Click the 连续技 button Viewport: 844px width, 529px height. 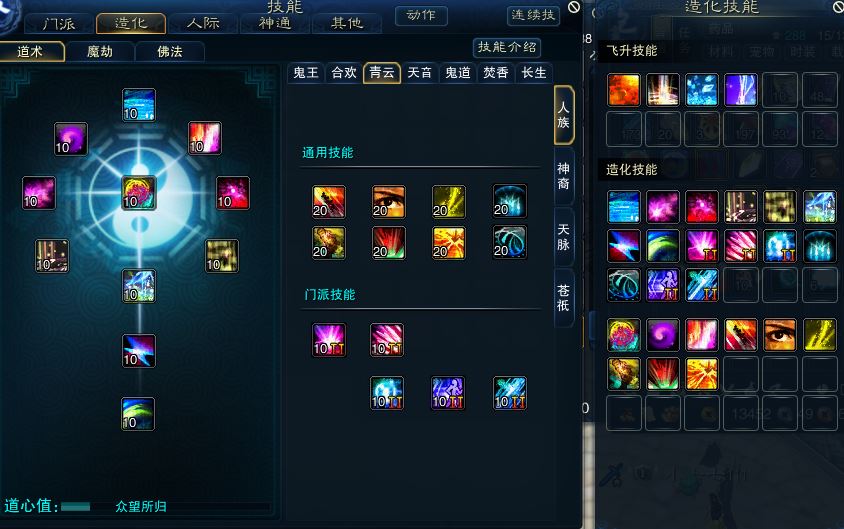click(533, 15)
